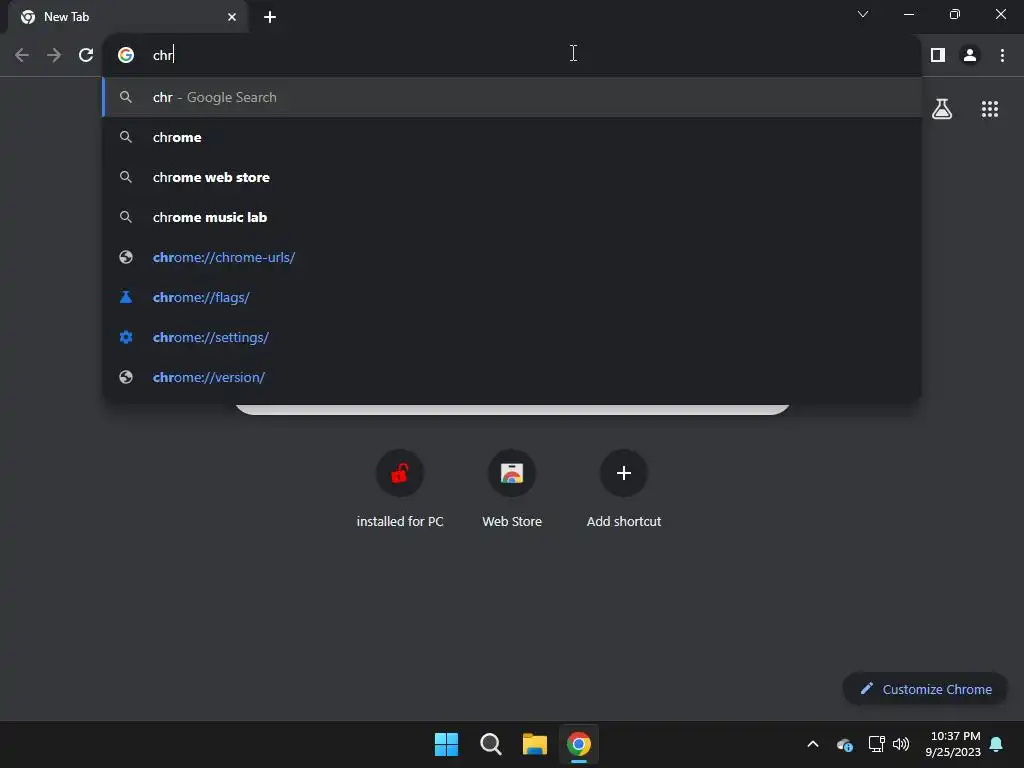Select the 'chrome' search suggestion
This screenshot has height=768, width=1024.
[512, 137]
